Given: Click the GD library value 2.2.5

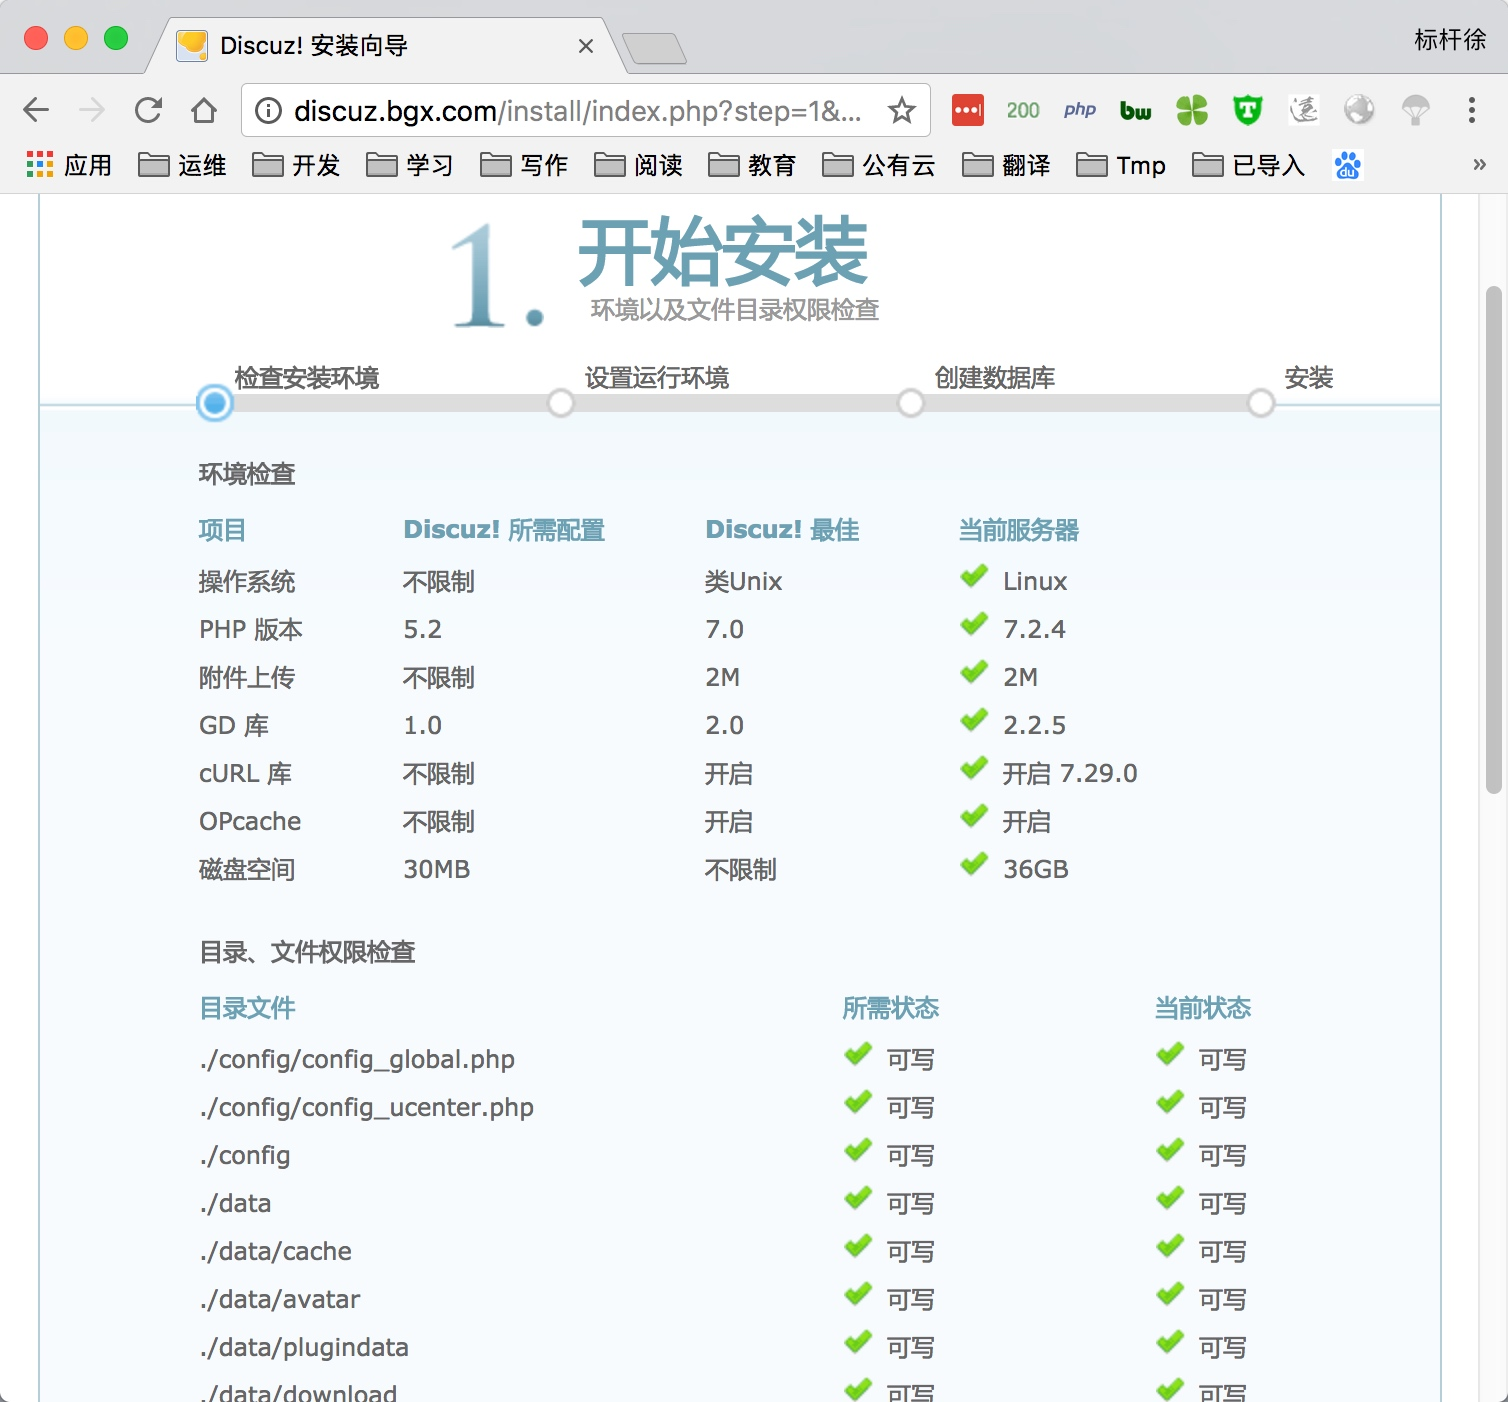Looking at the screenshot, I should [1034, 725].
